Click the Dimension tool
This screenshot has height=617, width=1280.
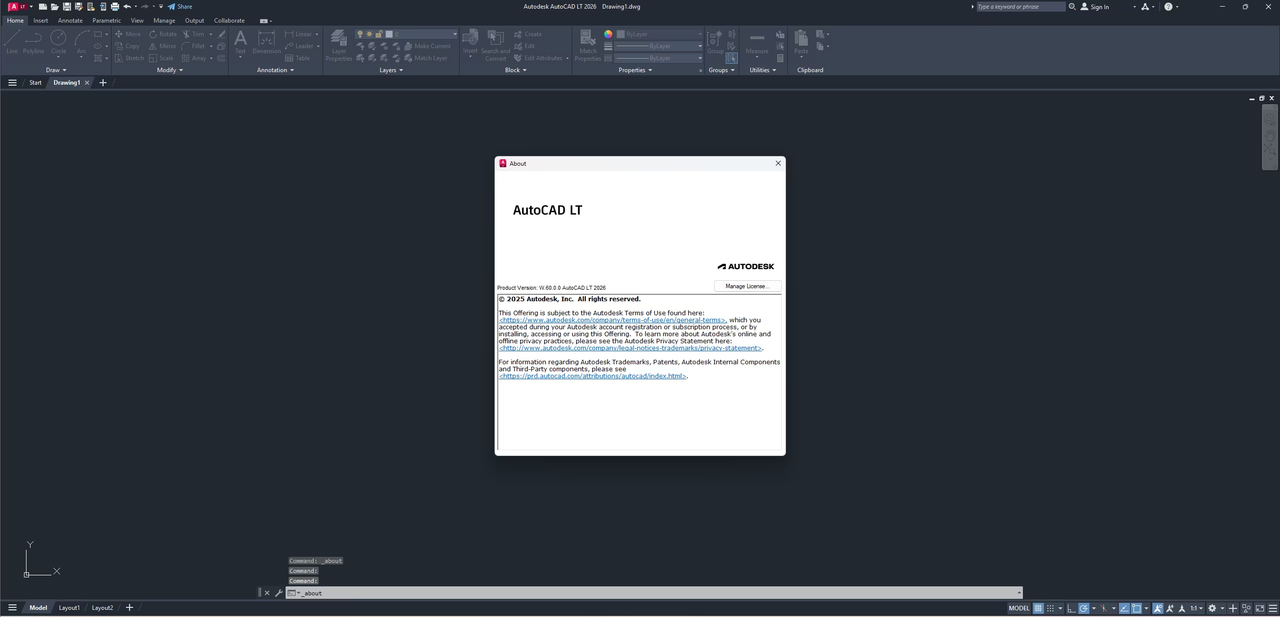coord(267,41)
